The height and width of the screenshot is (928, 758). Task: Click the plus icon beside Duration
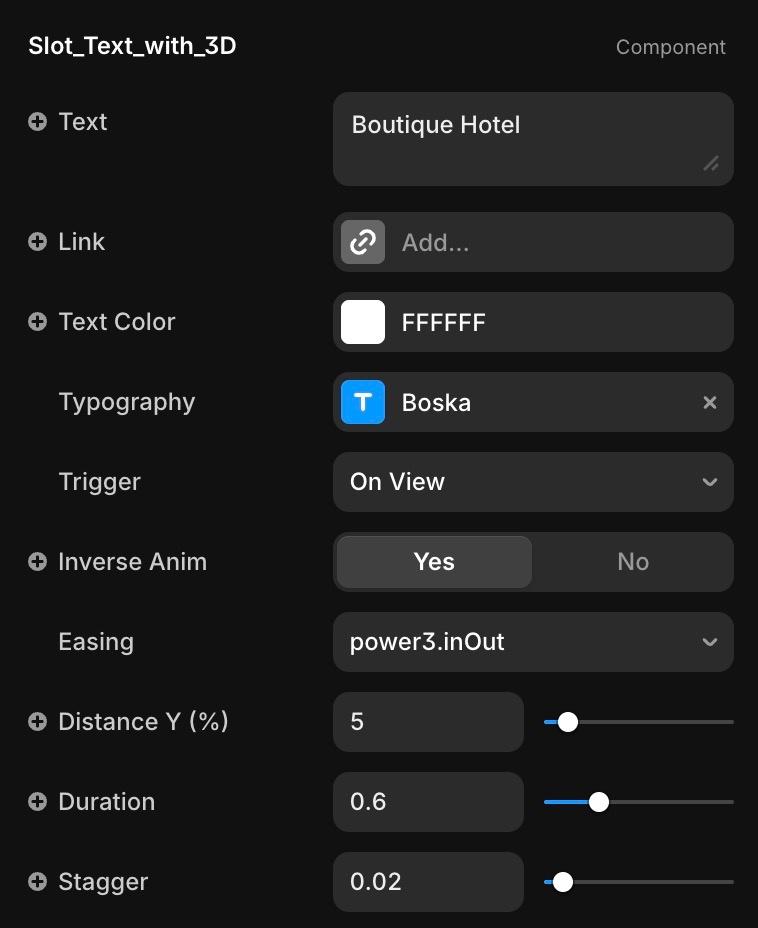(38, 802)
